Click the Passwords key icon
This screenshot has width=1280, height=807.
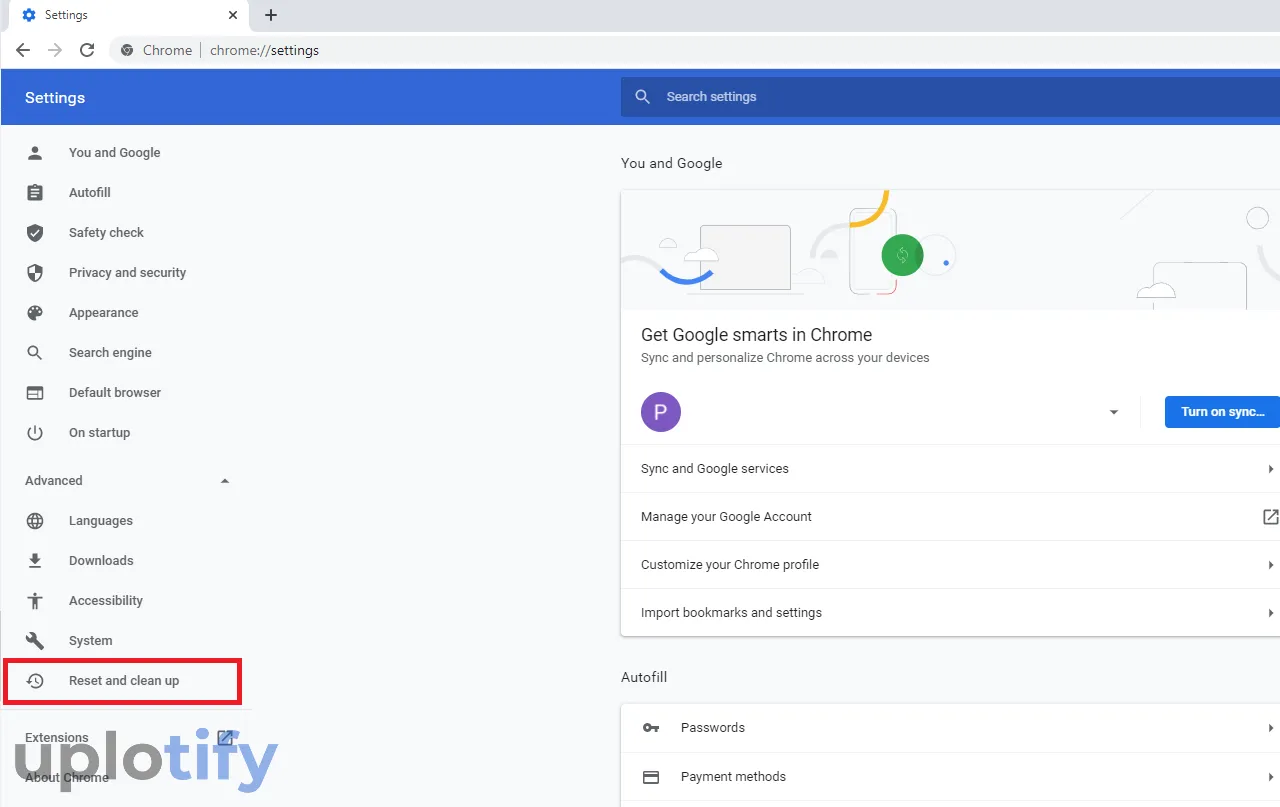pyautogui.click(x=651, y=728)
